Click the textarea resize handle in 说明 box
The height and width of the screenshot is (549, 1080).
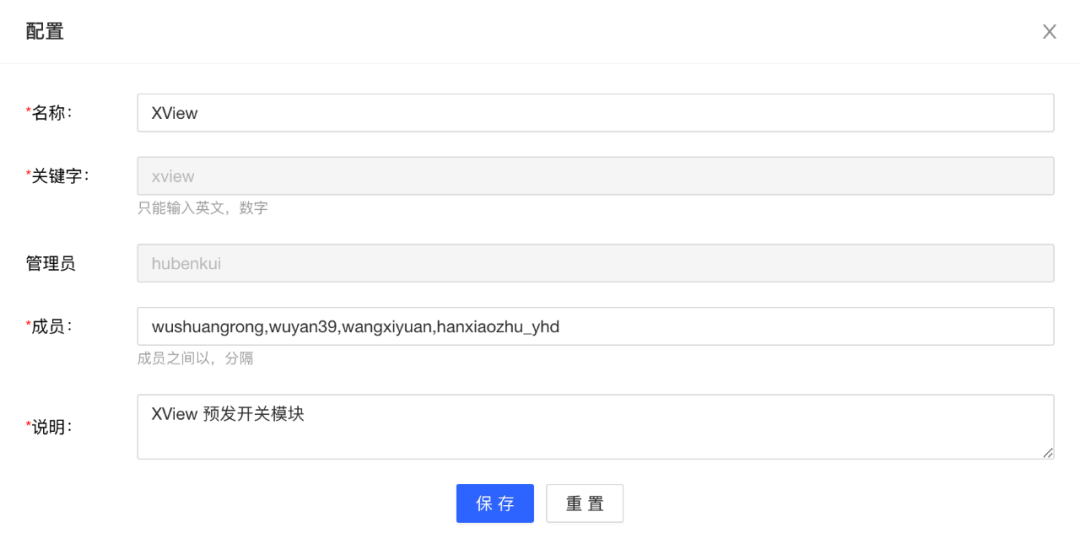tap(1048, 453)
